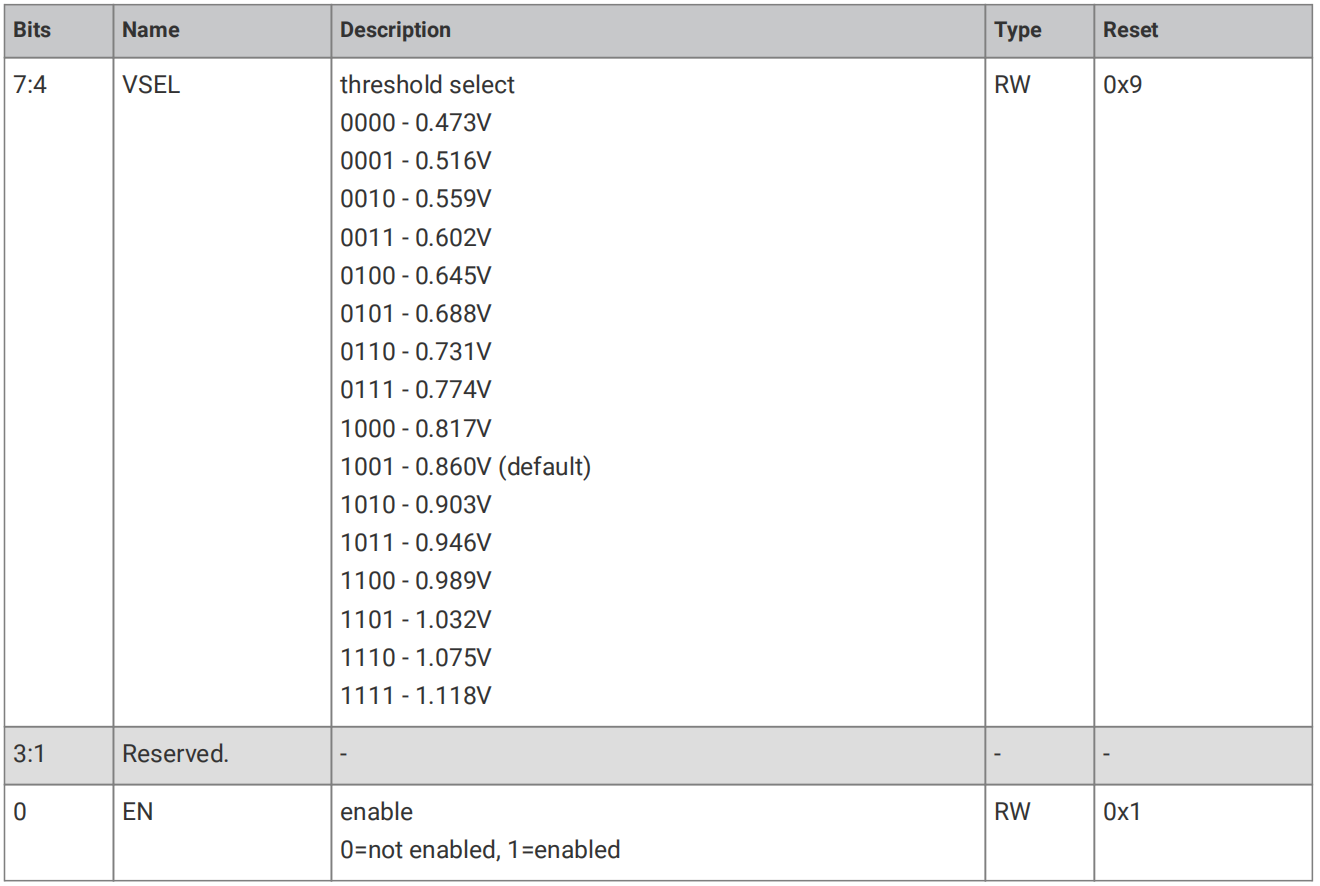Click the Name column header
This screenshot has width=1320, height=886.
(151, 30)
